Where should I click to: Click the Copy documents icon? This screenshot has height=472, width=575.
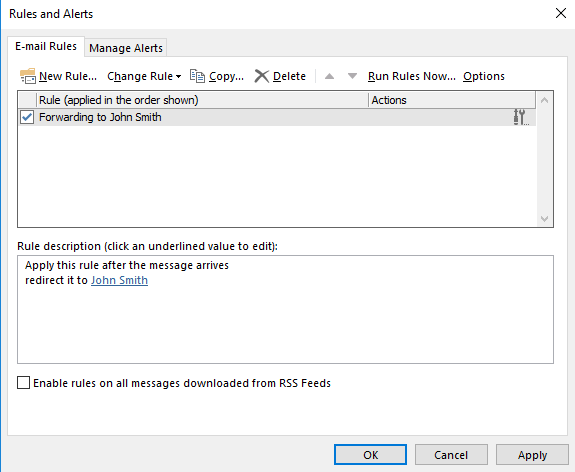click(x=197, y=76)
